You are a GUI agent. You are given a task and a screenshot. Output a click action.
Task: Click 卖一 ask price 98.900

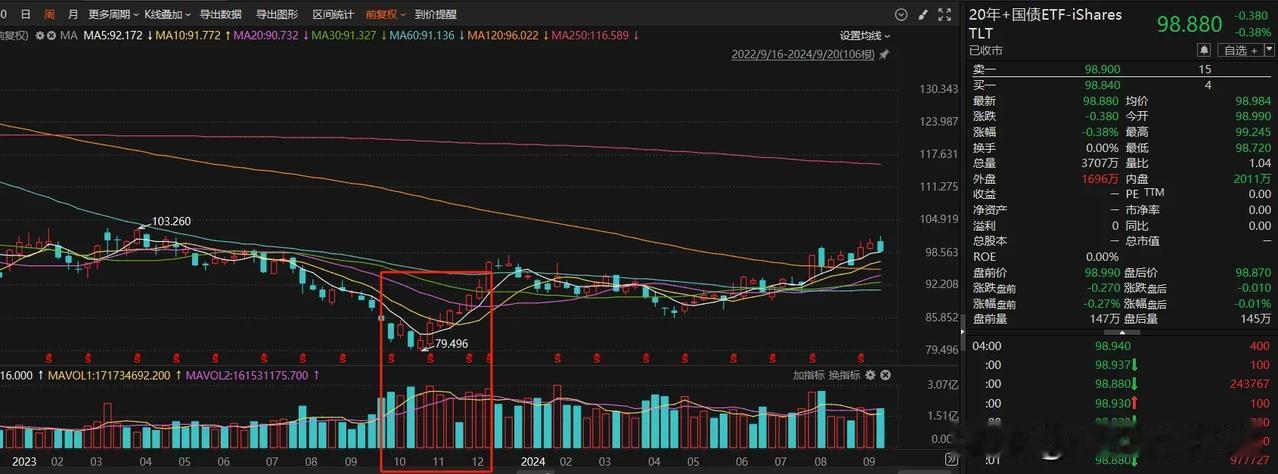[x=1101, y=70]
